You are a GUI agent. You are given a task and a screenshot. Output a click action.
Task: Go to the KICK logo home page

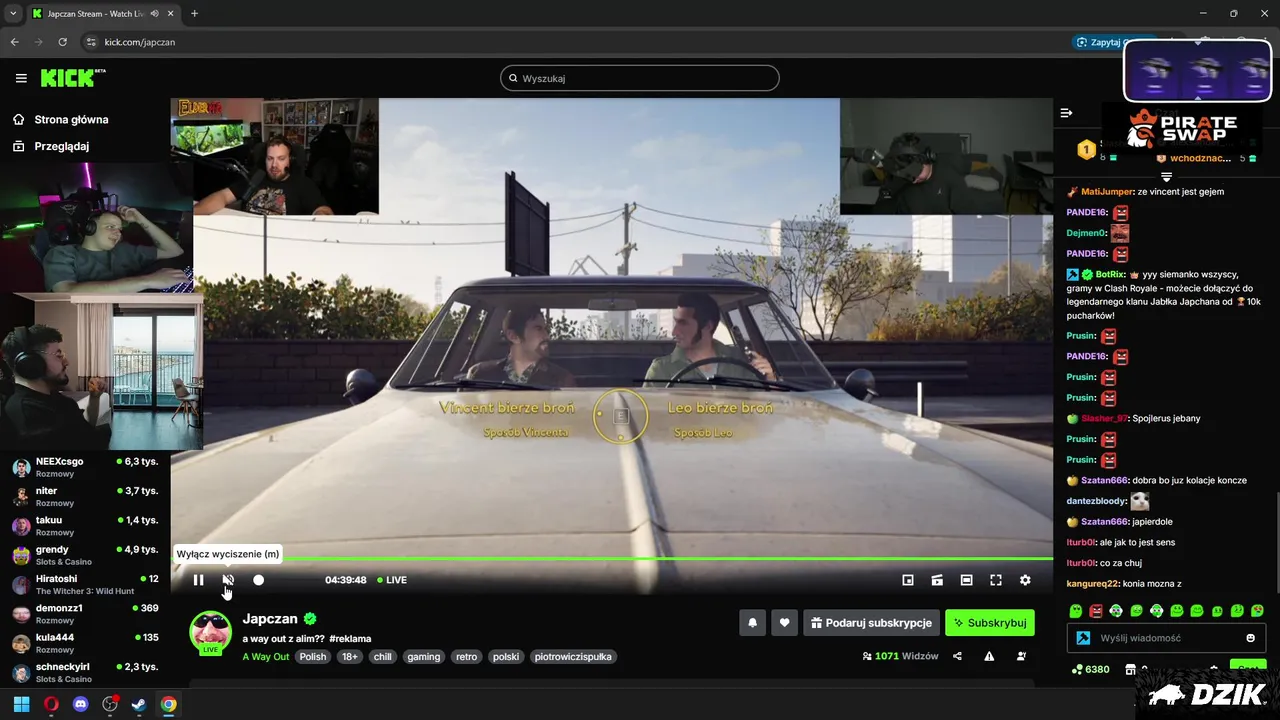(x=72, y=78)
